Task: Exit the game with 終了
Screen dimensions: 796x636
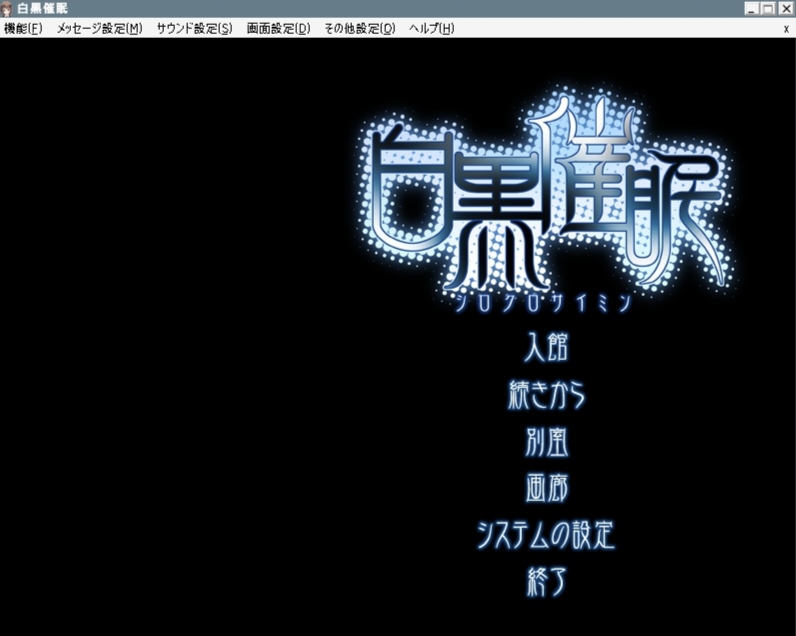Action: click(x=546, y=582)
